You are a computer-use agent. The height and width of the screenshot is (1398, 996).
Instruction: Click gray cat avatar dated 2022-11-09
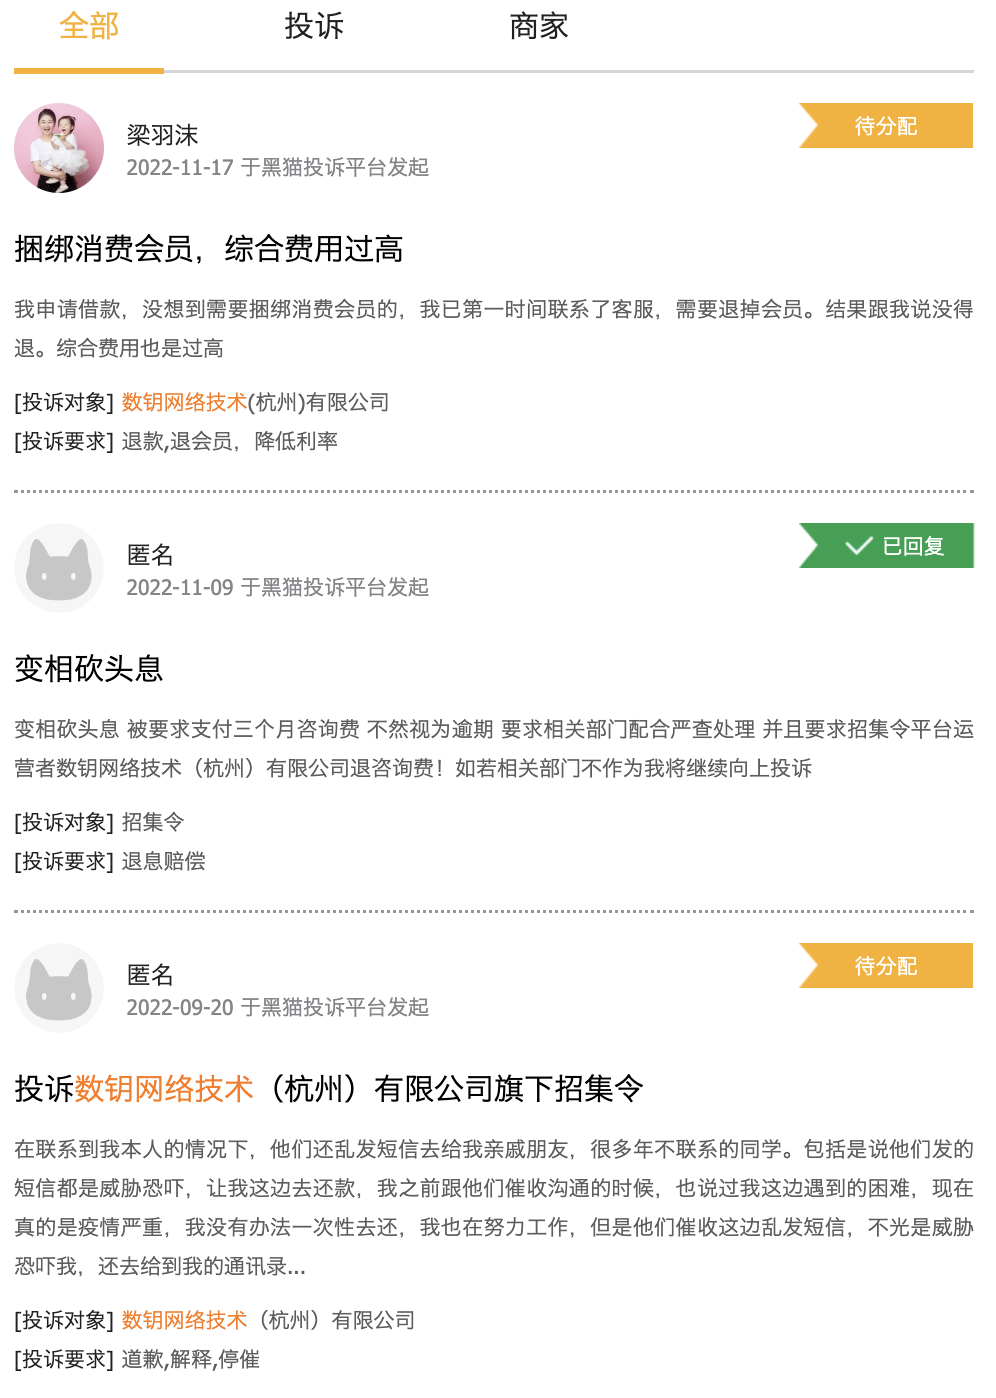pyautogui.click(x=59, y=568)
